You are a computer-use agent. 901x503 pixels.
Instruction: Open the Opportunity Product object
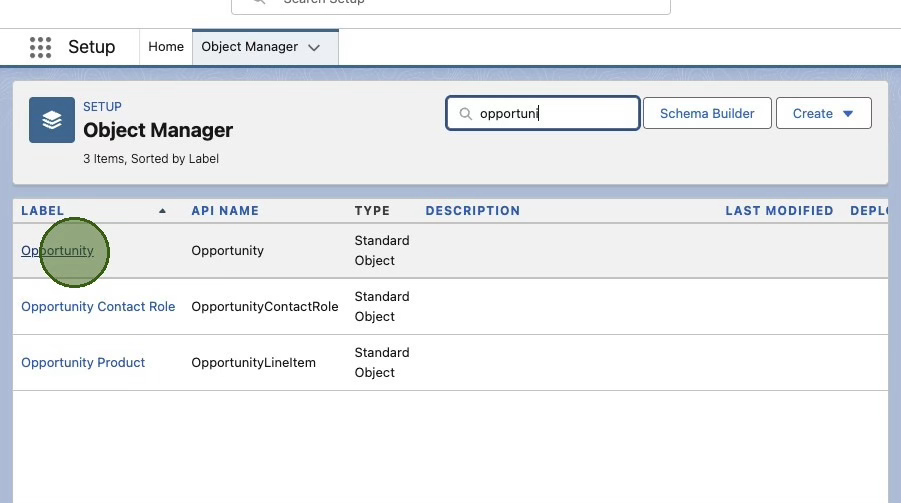(83, 363)
